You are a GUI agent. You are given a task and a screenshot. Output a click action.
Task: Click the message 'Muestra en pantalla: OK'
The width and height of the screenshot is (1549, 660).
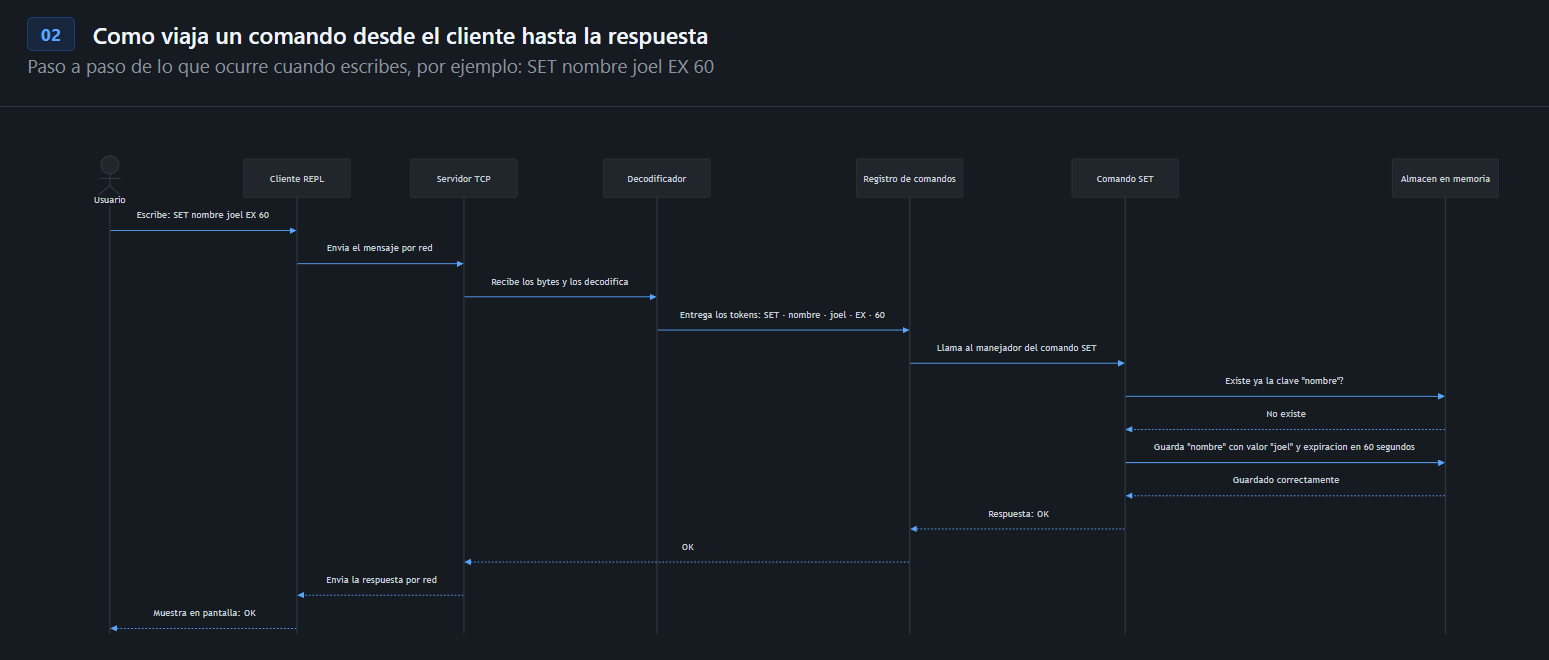coord(204,612)
